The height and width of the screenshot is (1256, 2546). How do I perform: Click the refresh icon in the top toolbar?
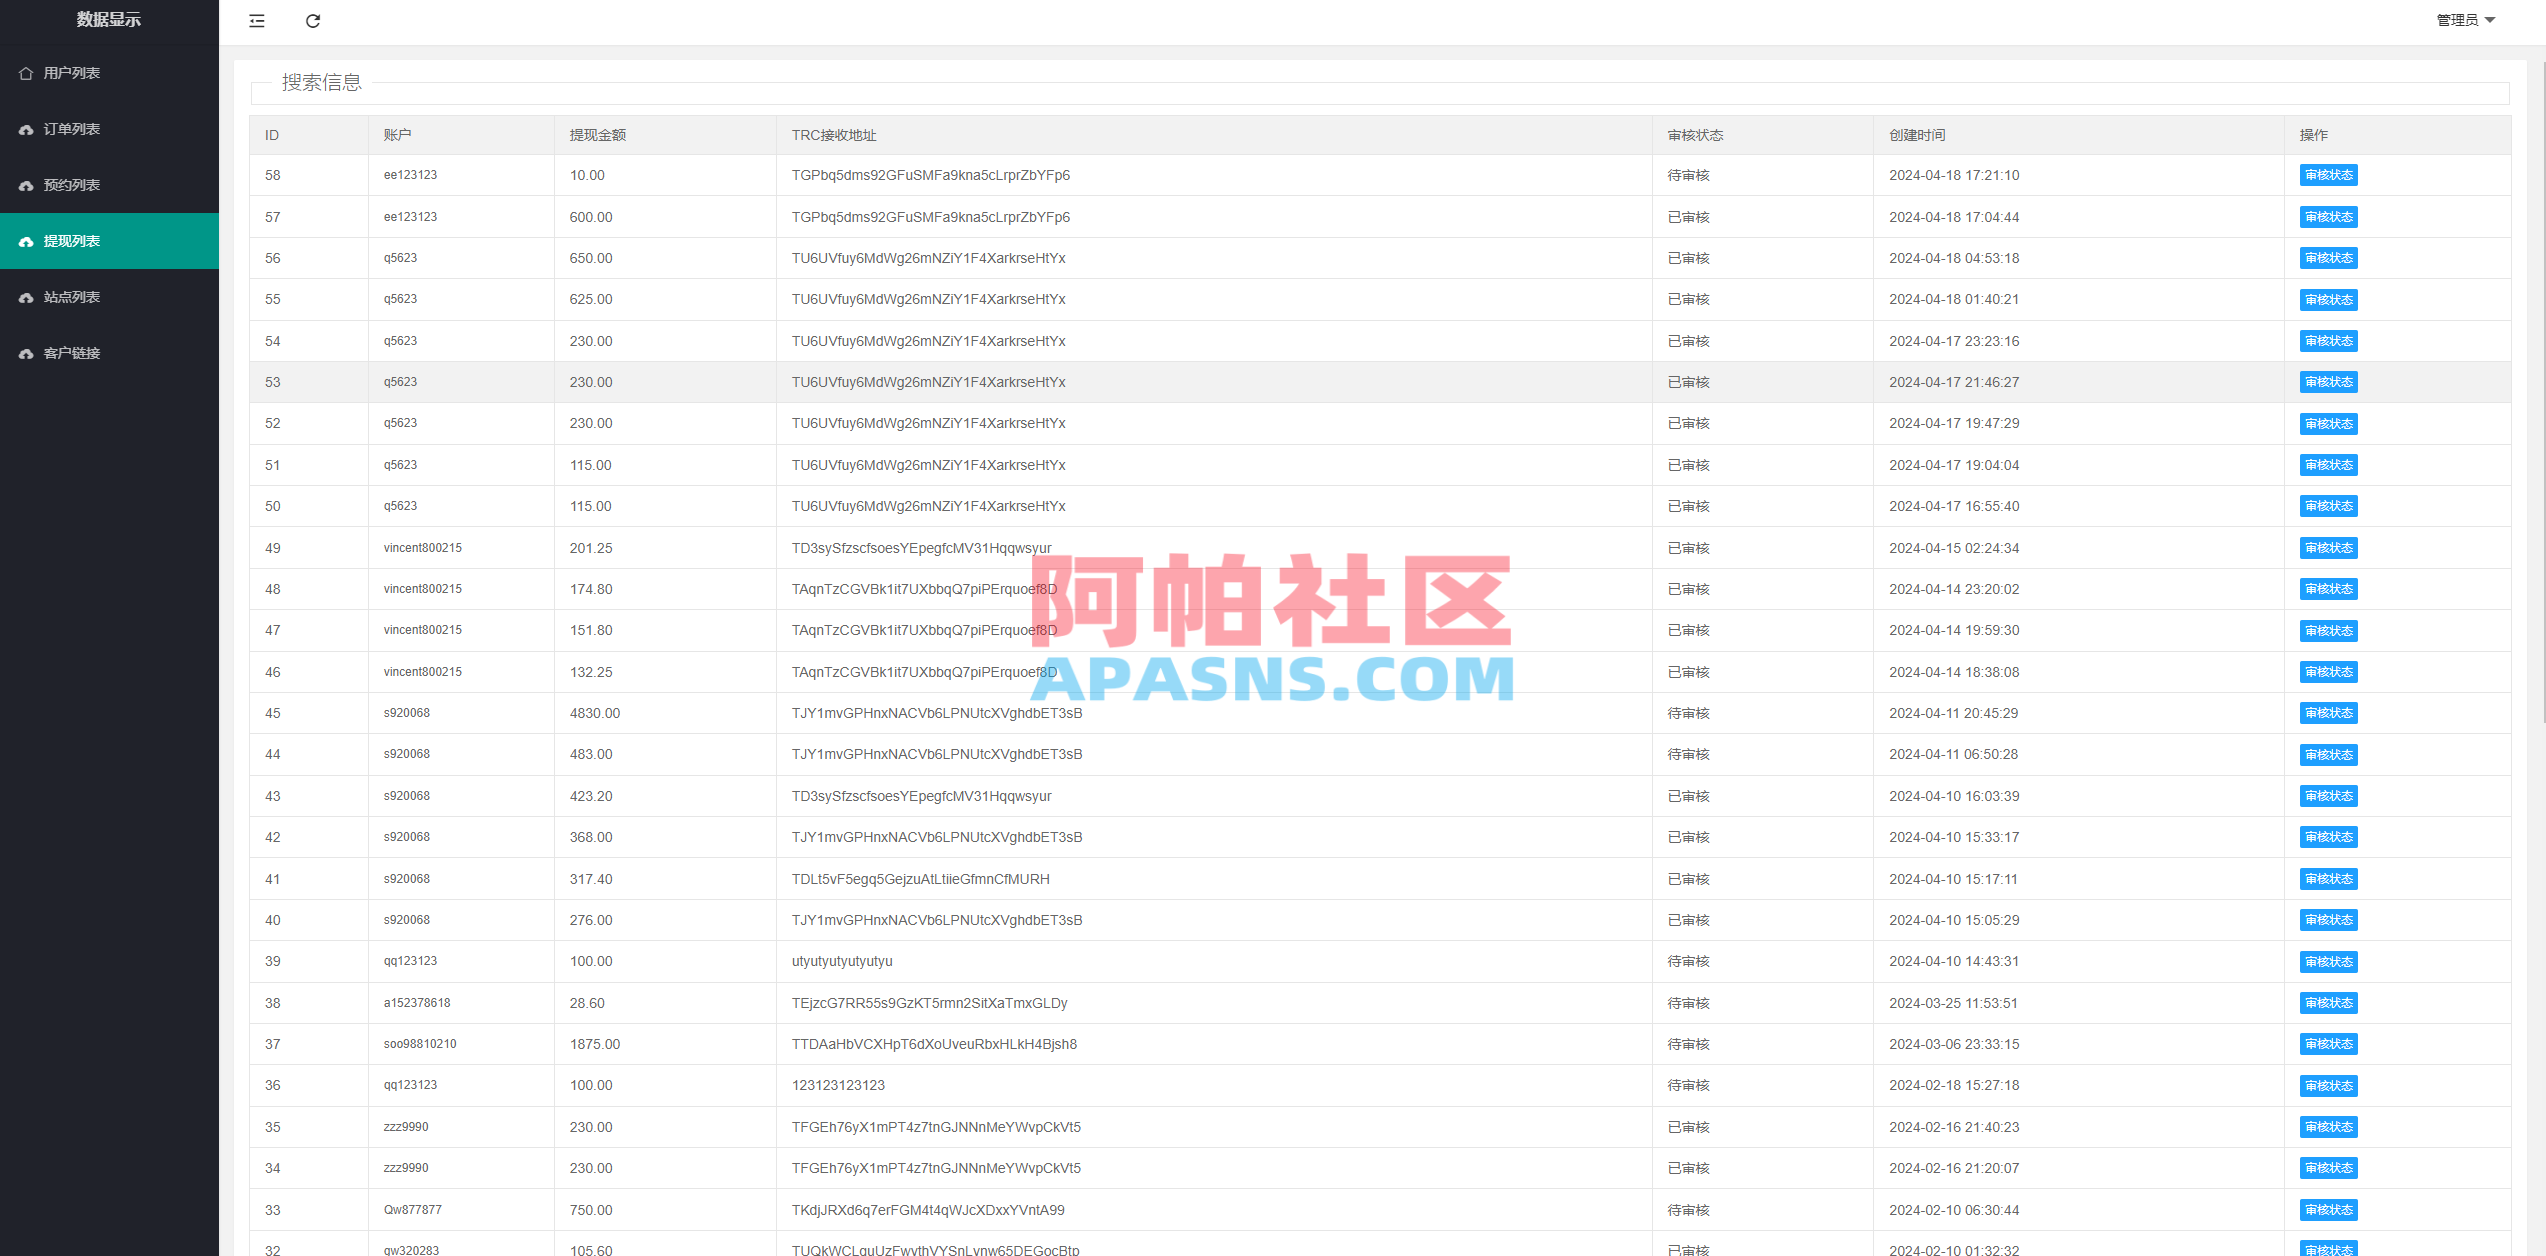[x=313, y=21]
